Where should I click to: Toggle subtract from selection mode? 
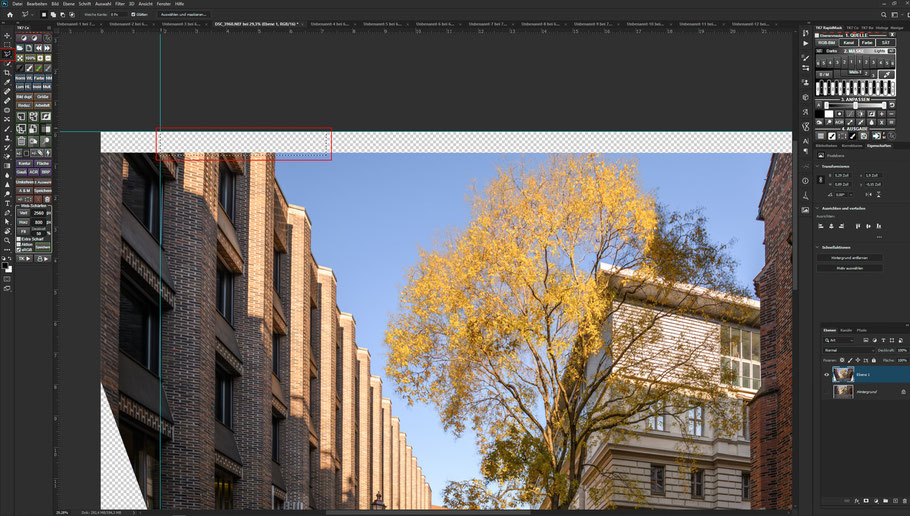point(62,15)
